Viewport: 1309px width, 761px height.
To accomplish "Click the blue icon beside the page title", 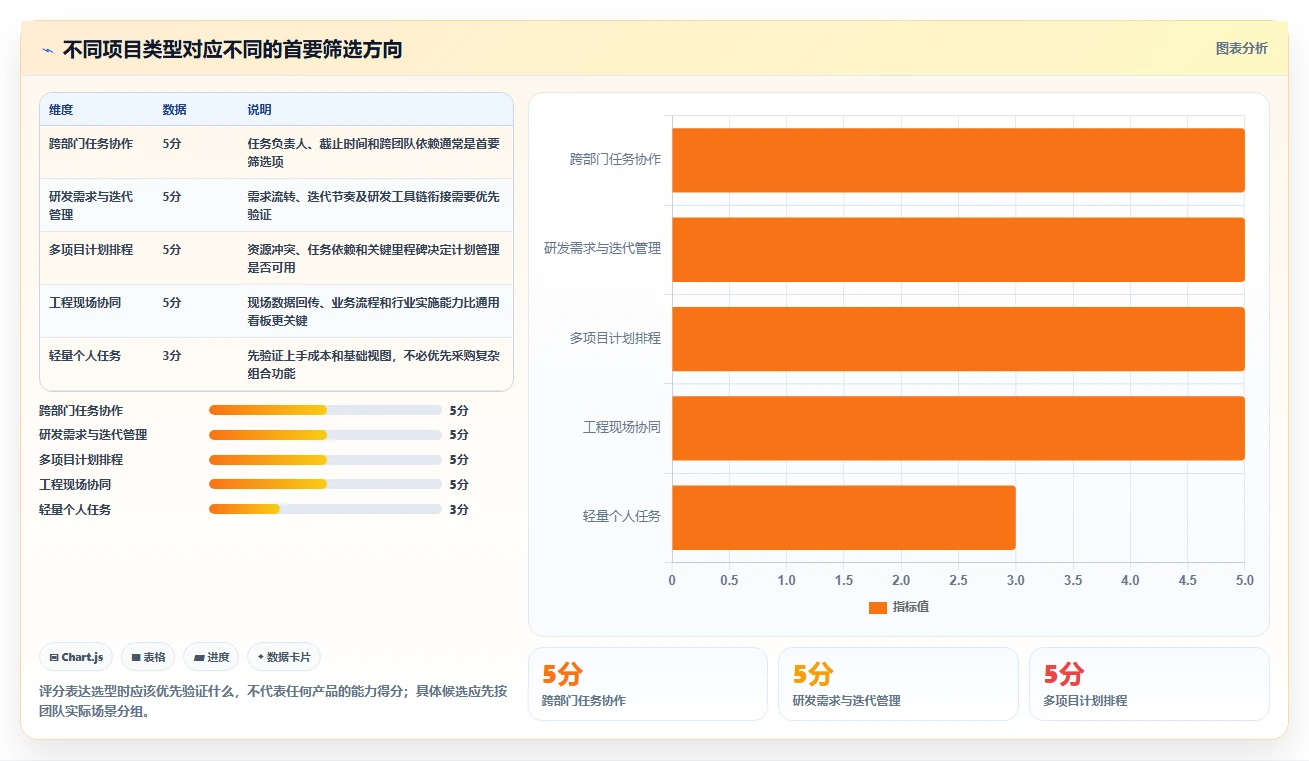I will click(47, 50).
